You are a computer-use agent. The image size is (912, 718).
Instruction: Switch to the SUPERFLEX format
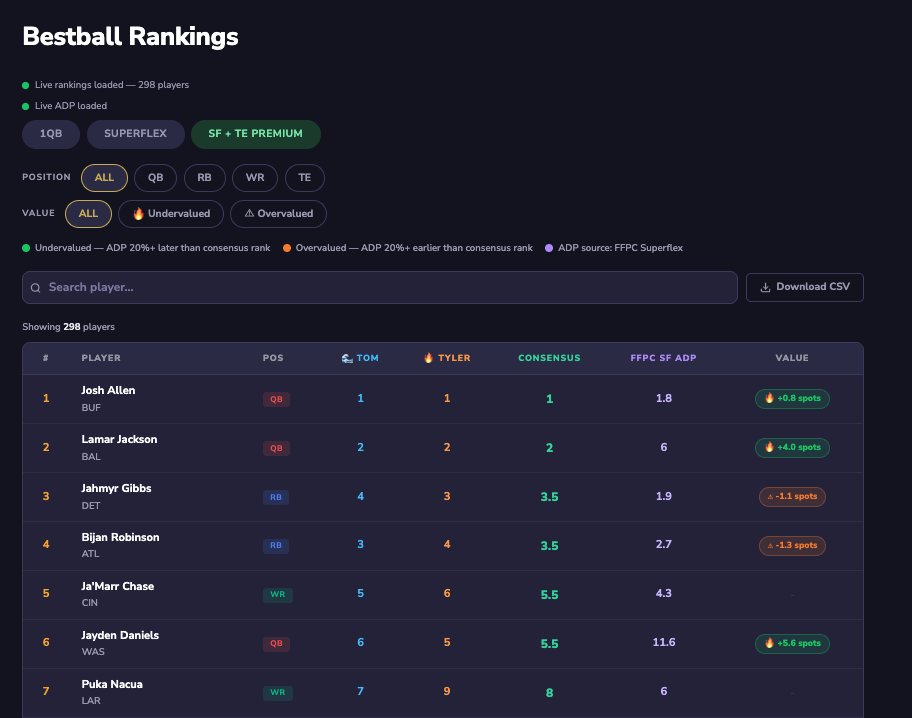136,134
